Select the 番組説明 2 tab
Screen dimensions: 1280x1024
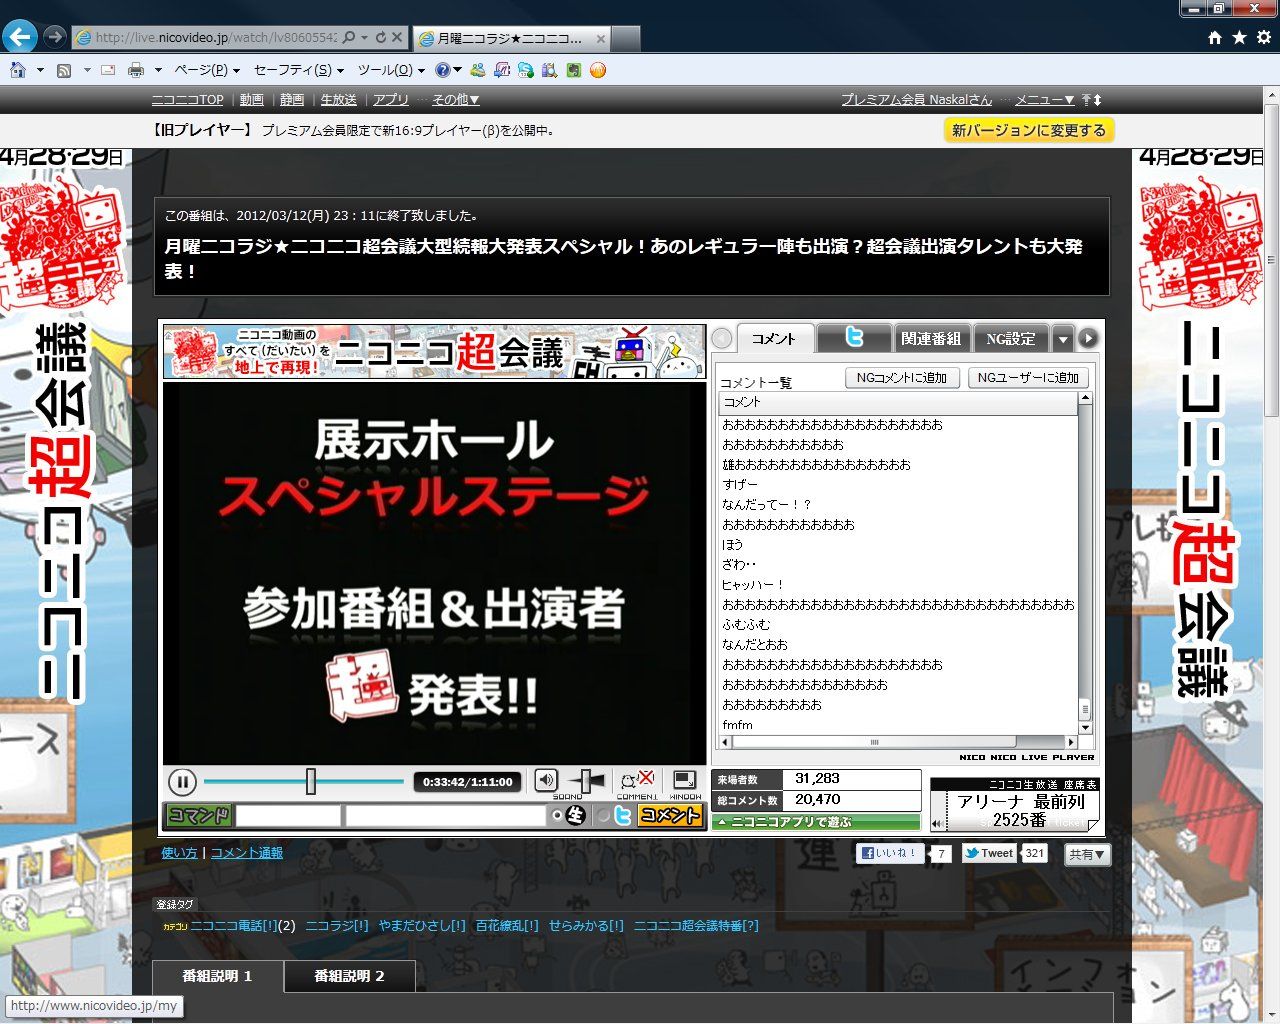pyautogui.click(x=350, y=976)
